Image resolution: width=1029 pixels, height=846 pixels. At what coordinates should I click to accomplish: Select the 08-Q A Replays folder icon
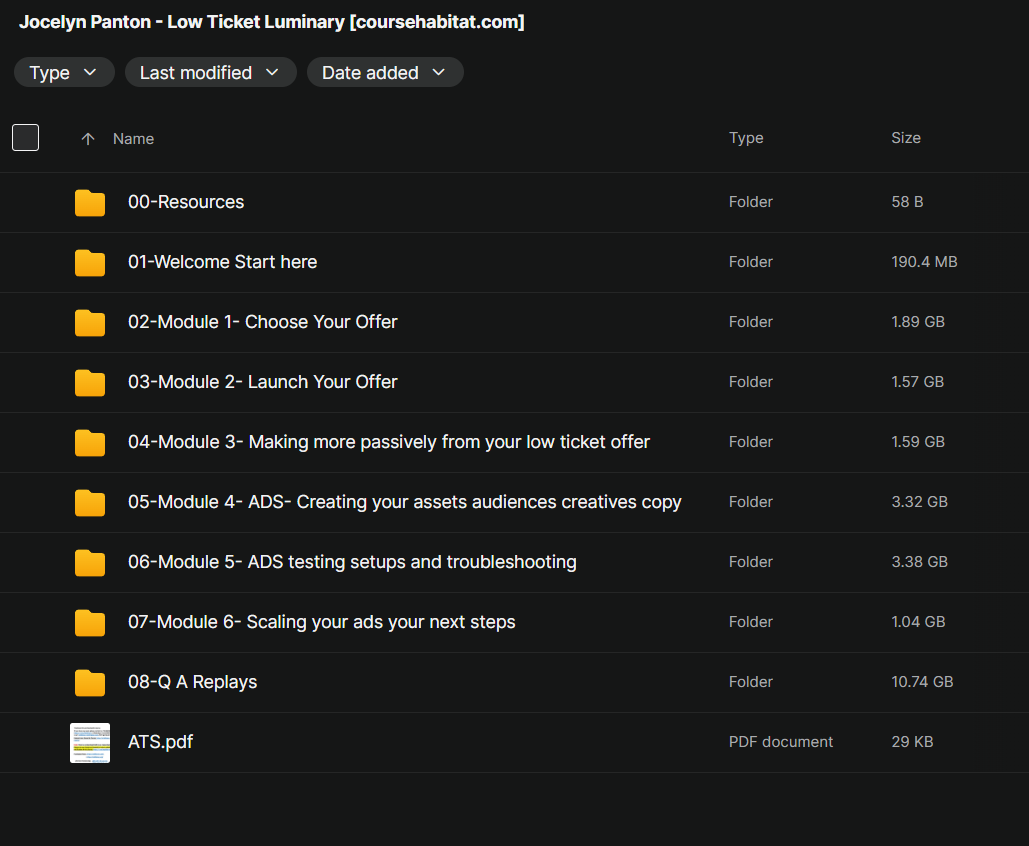90,683
